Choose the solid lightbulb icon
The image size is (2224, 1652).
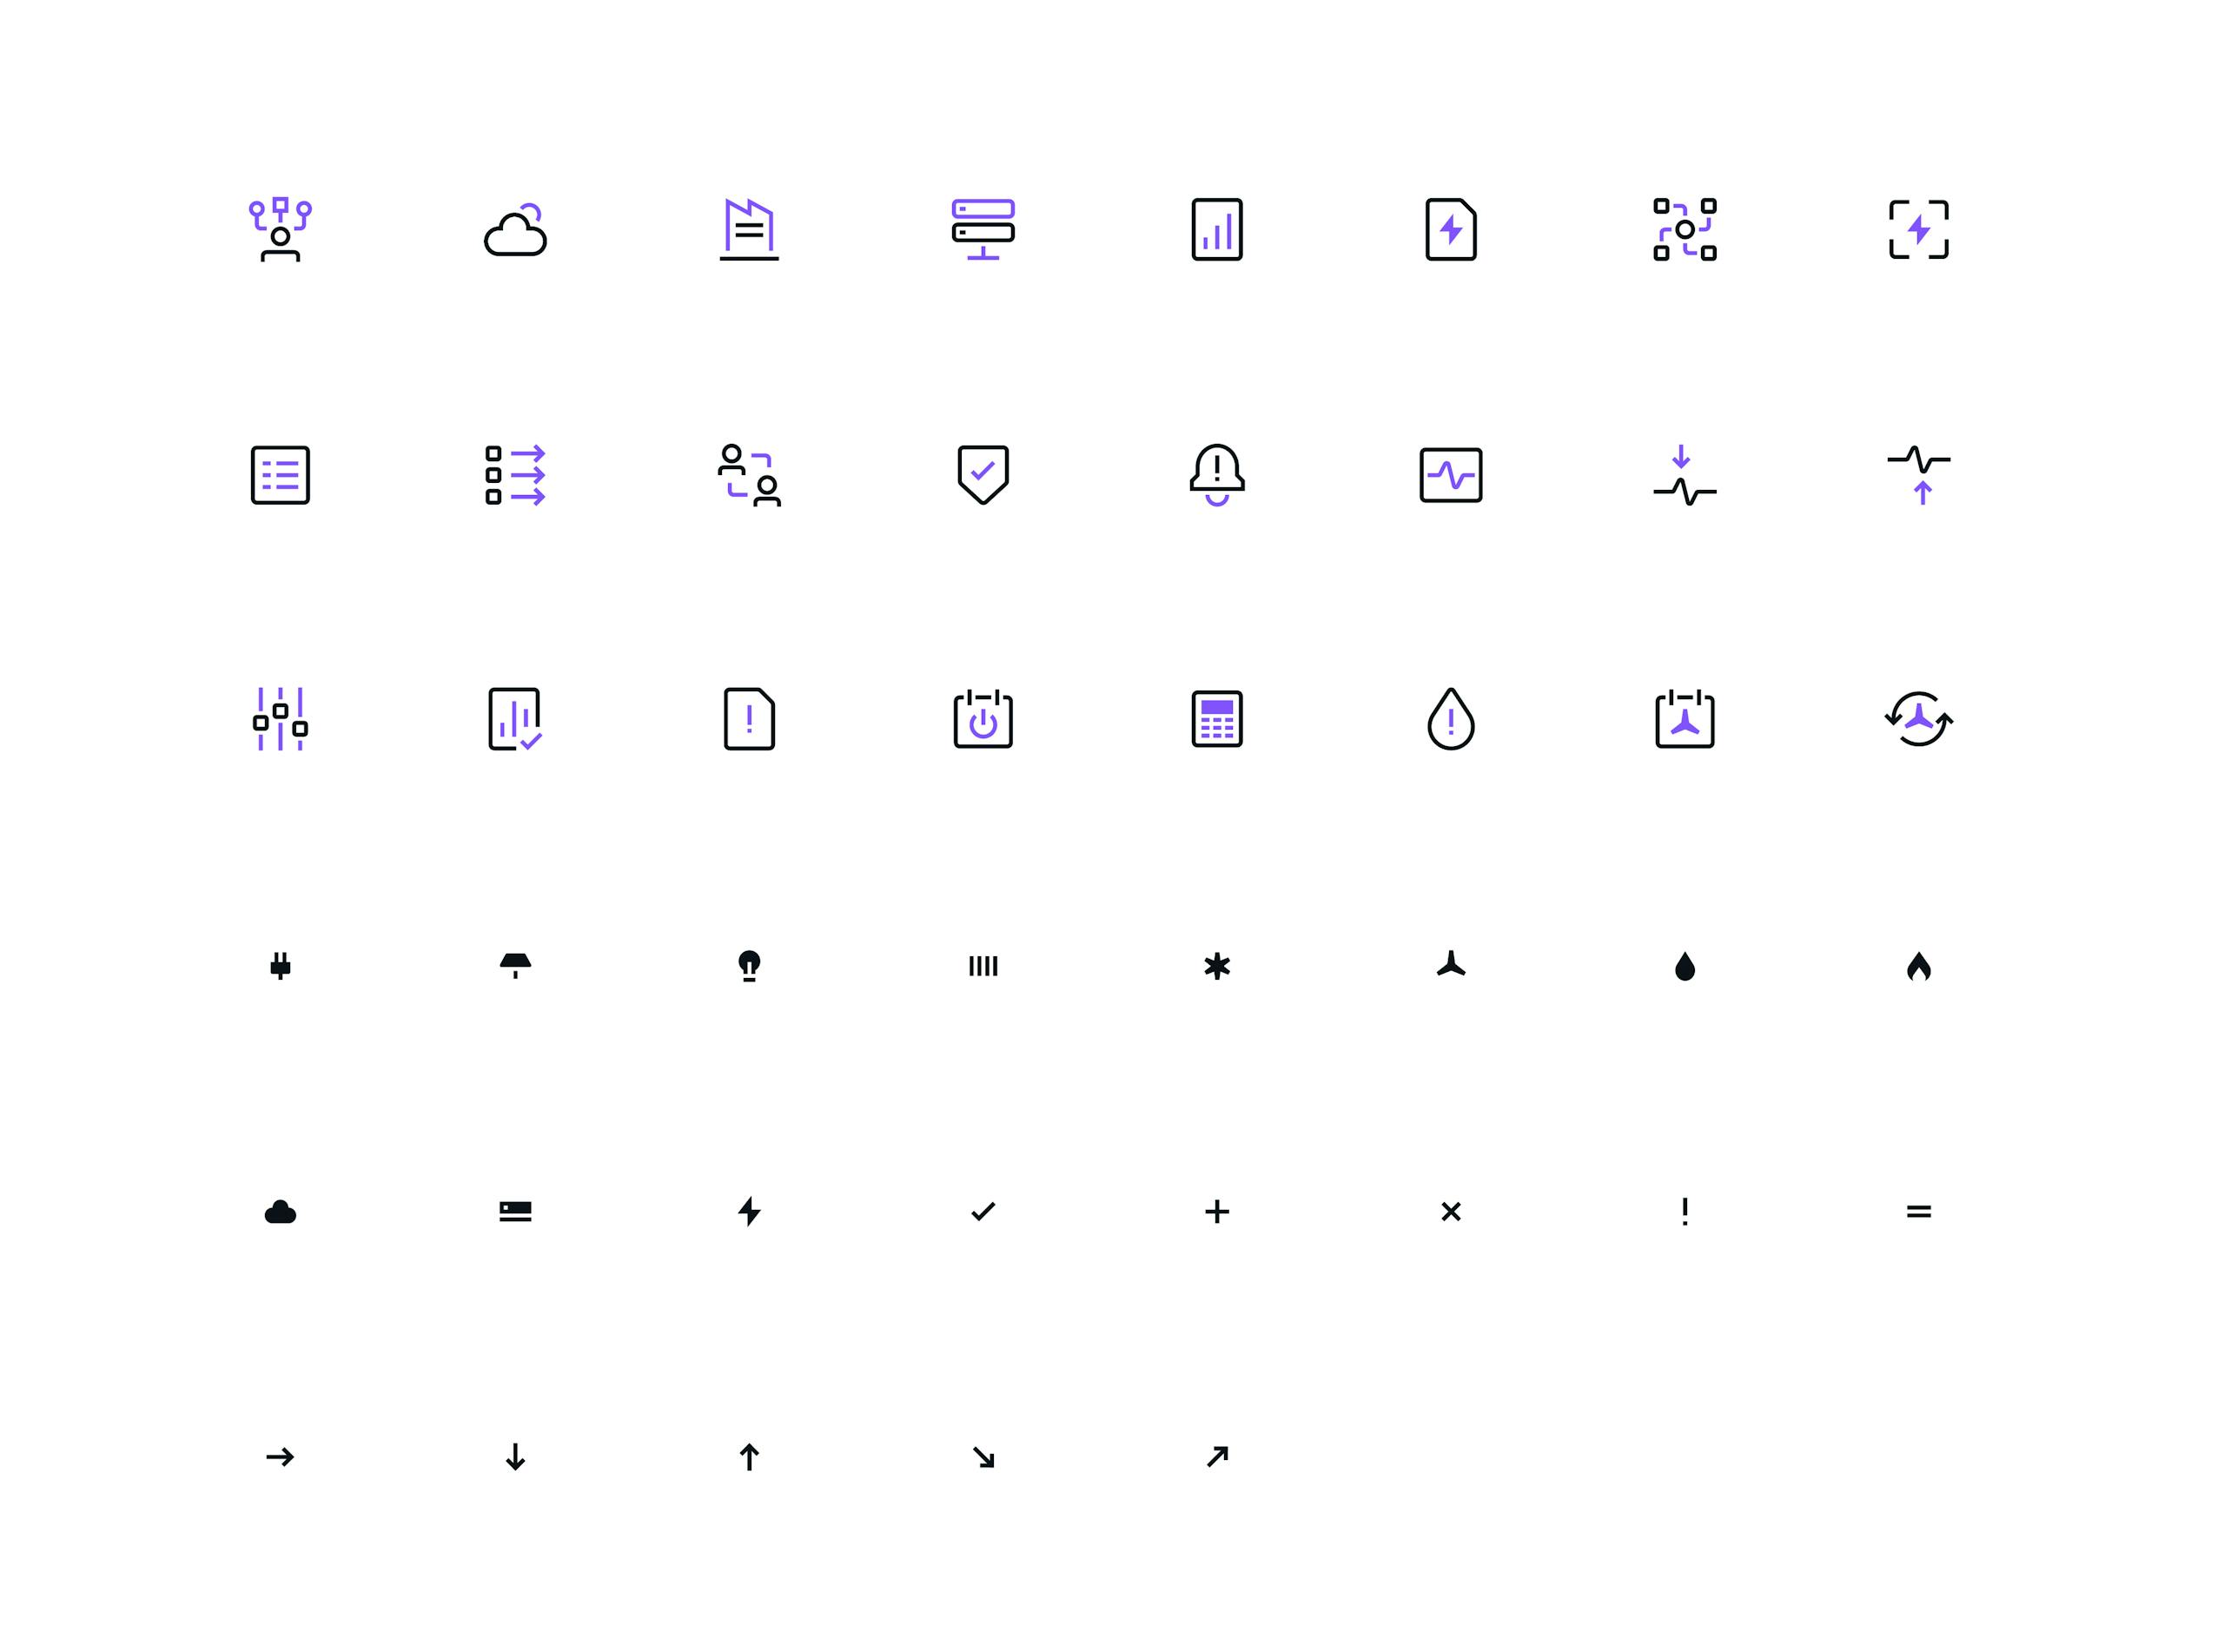[749, 966]
